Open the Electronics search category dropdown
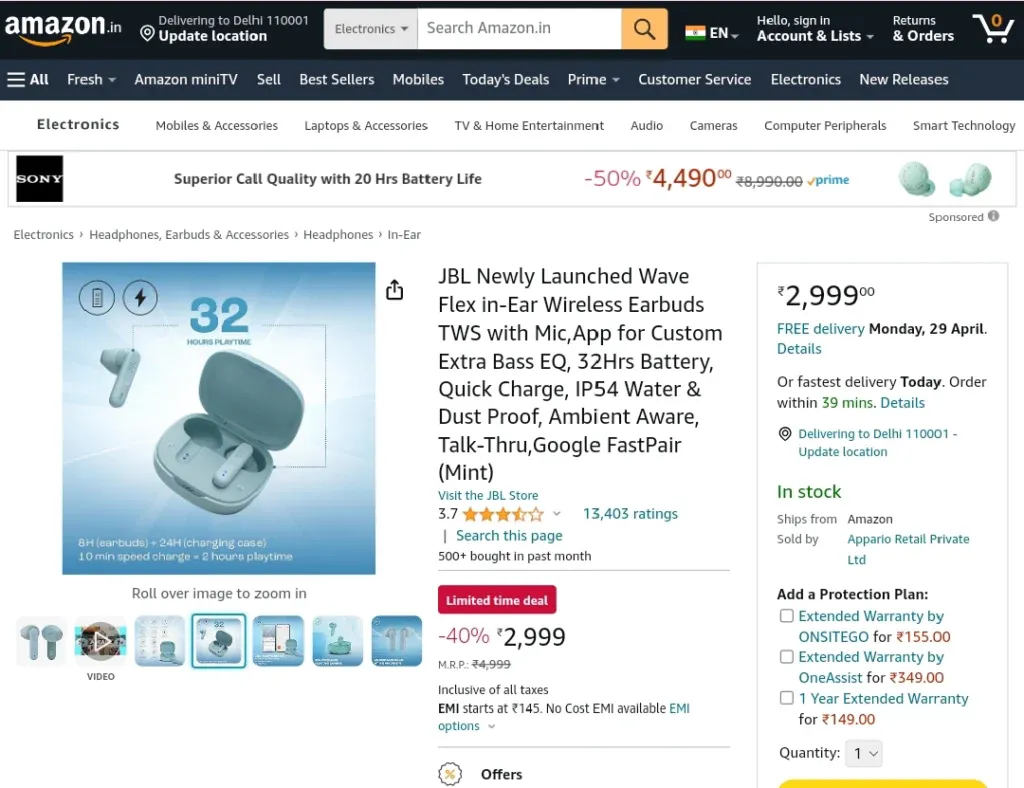The width and height of the screenshot is (1024, 788). [370, 29]
